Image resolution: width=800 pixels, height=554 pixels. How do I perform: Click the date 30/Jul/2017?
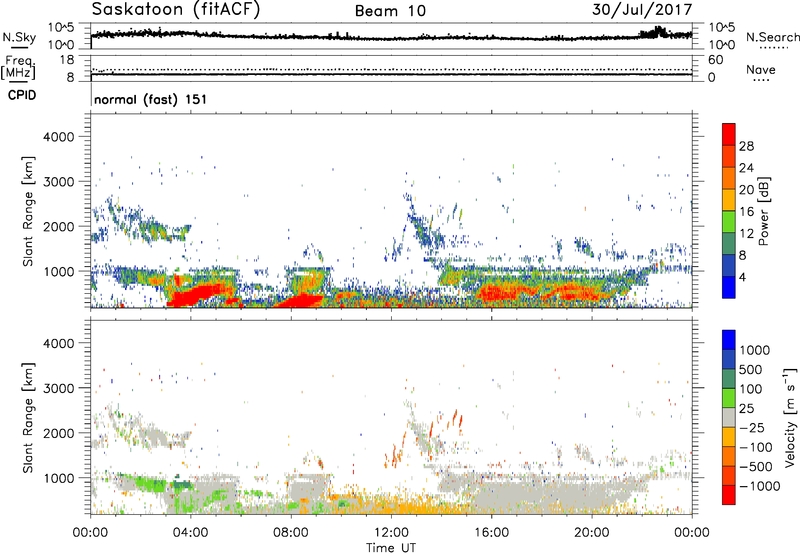pos(642,10)
